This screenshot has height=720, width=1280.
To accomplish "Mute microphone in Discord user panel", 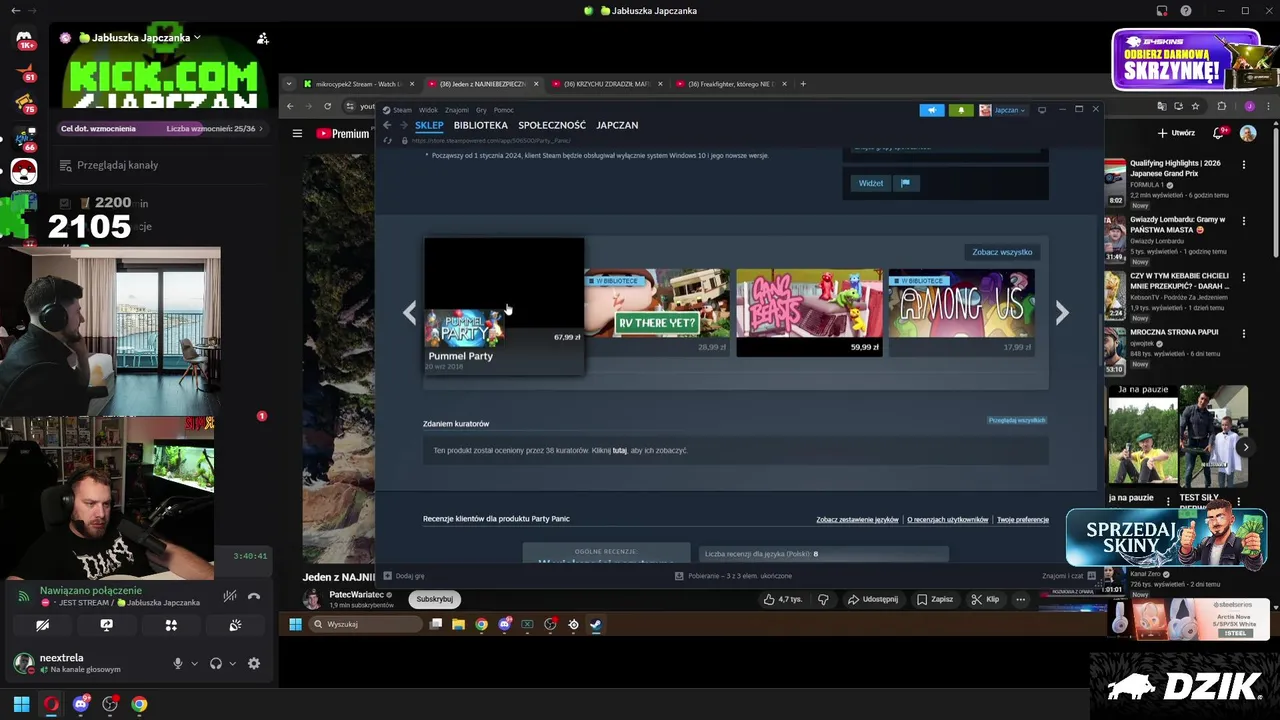I will pos(178,663).
